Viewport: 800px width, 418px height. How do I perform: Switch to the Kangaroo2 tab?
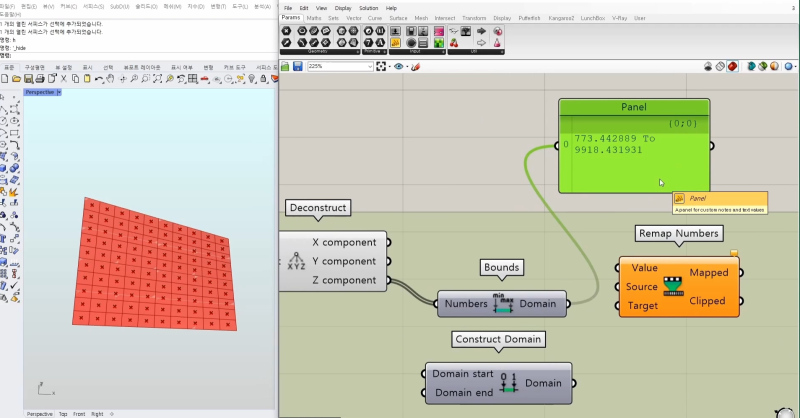[561, 18]
